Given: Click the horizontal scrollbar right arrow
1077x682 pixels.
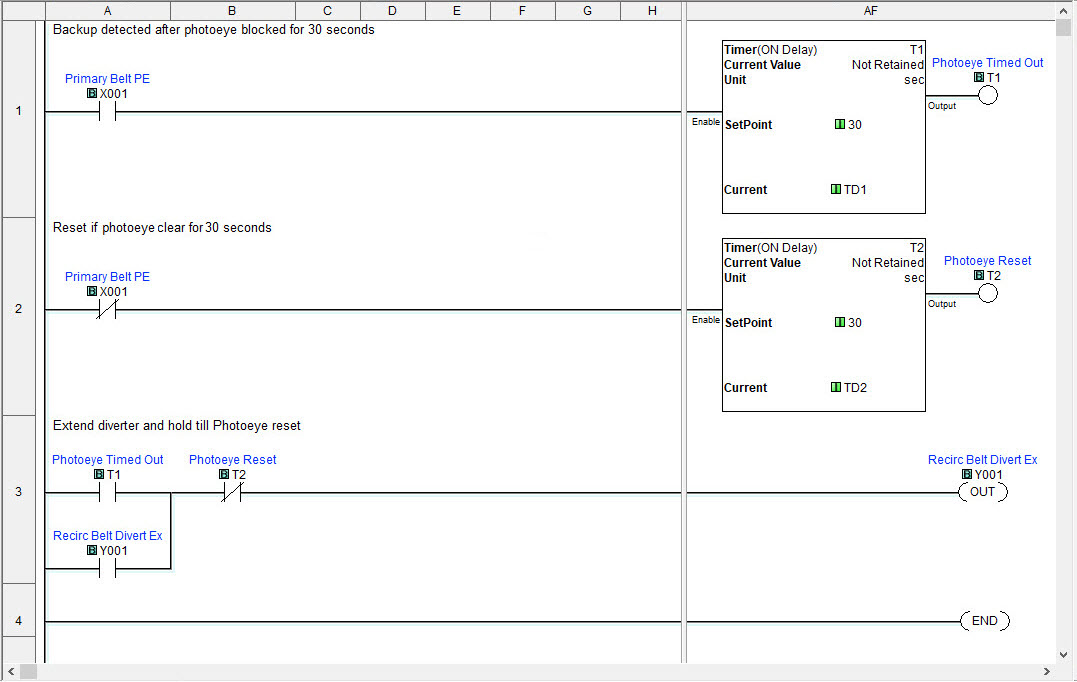Looking at the screenshot, I should click(1047, 671).
